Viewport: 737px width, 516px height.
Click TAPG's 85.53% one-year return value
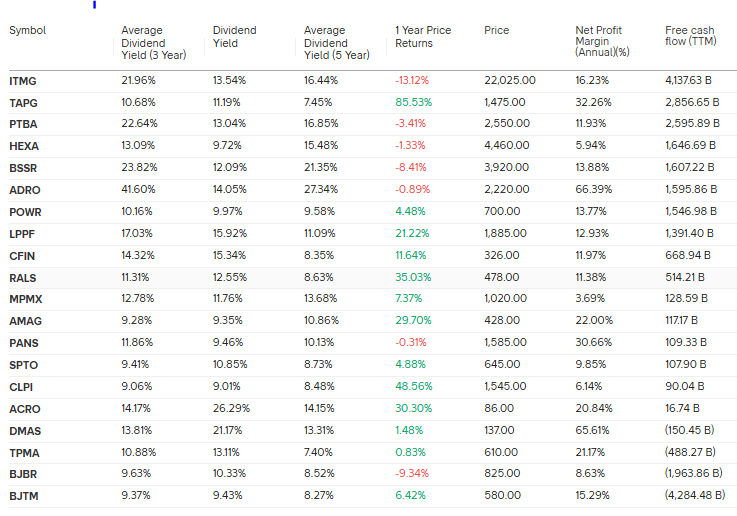[x=413, y=102]
